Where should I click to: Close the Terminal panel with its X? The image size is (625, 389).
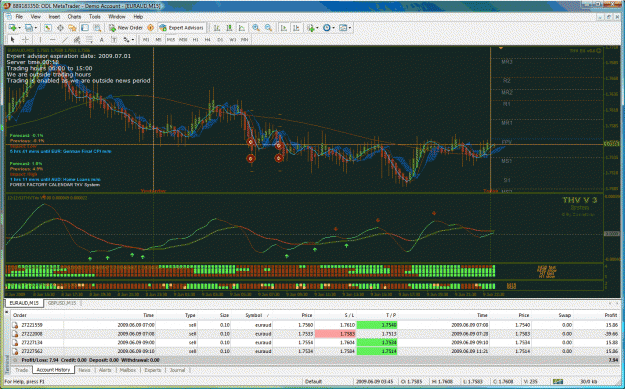pos(7,311)
